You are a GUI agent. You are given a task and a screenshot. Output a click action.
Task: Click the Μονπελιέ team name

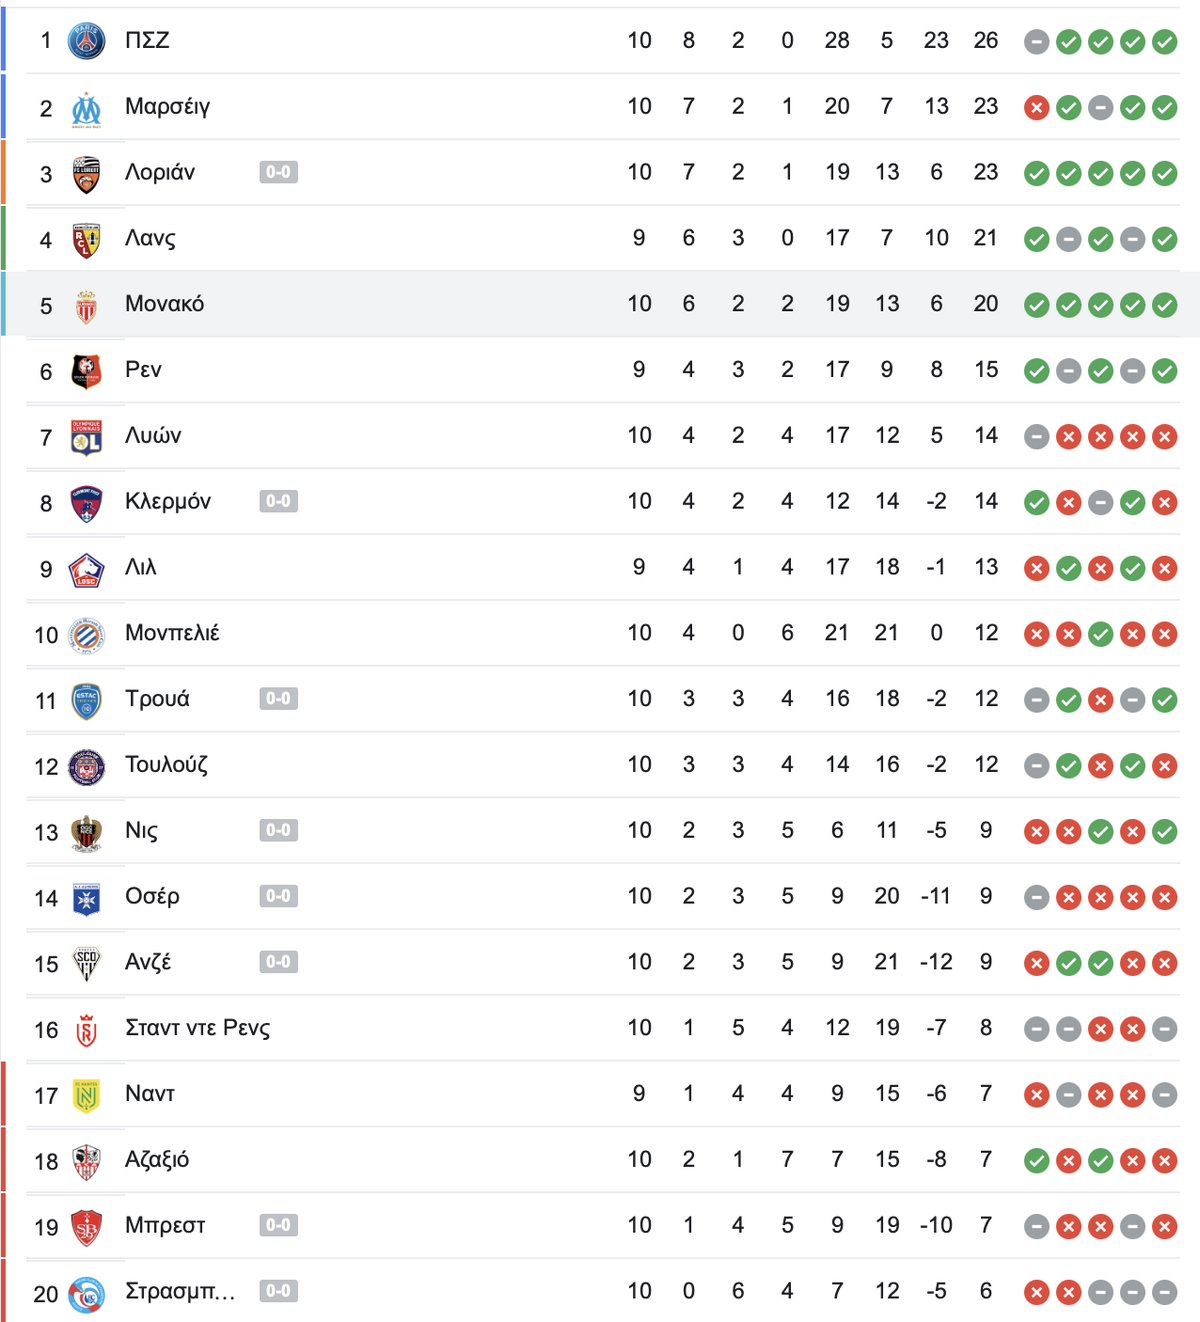pos(172,633)
